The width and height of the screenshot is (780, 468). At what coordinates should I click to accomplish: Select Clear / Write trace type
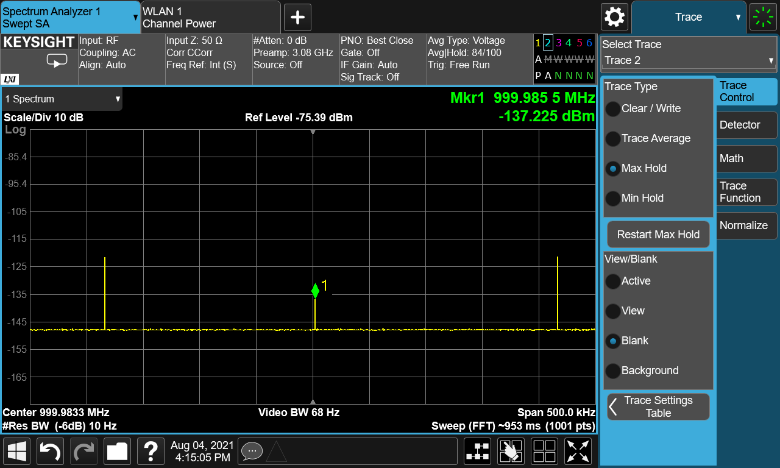613,108
